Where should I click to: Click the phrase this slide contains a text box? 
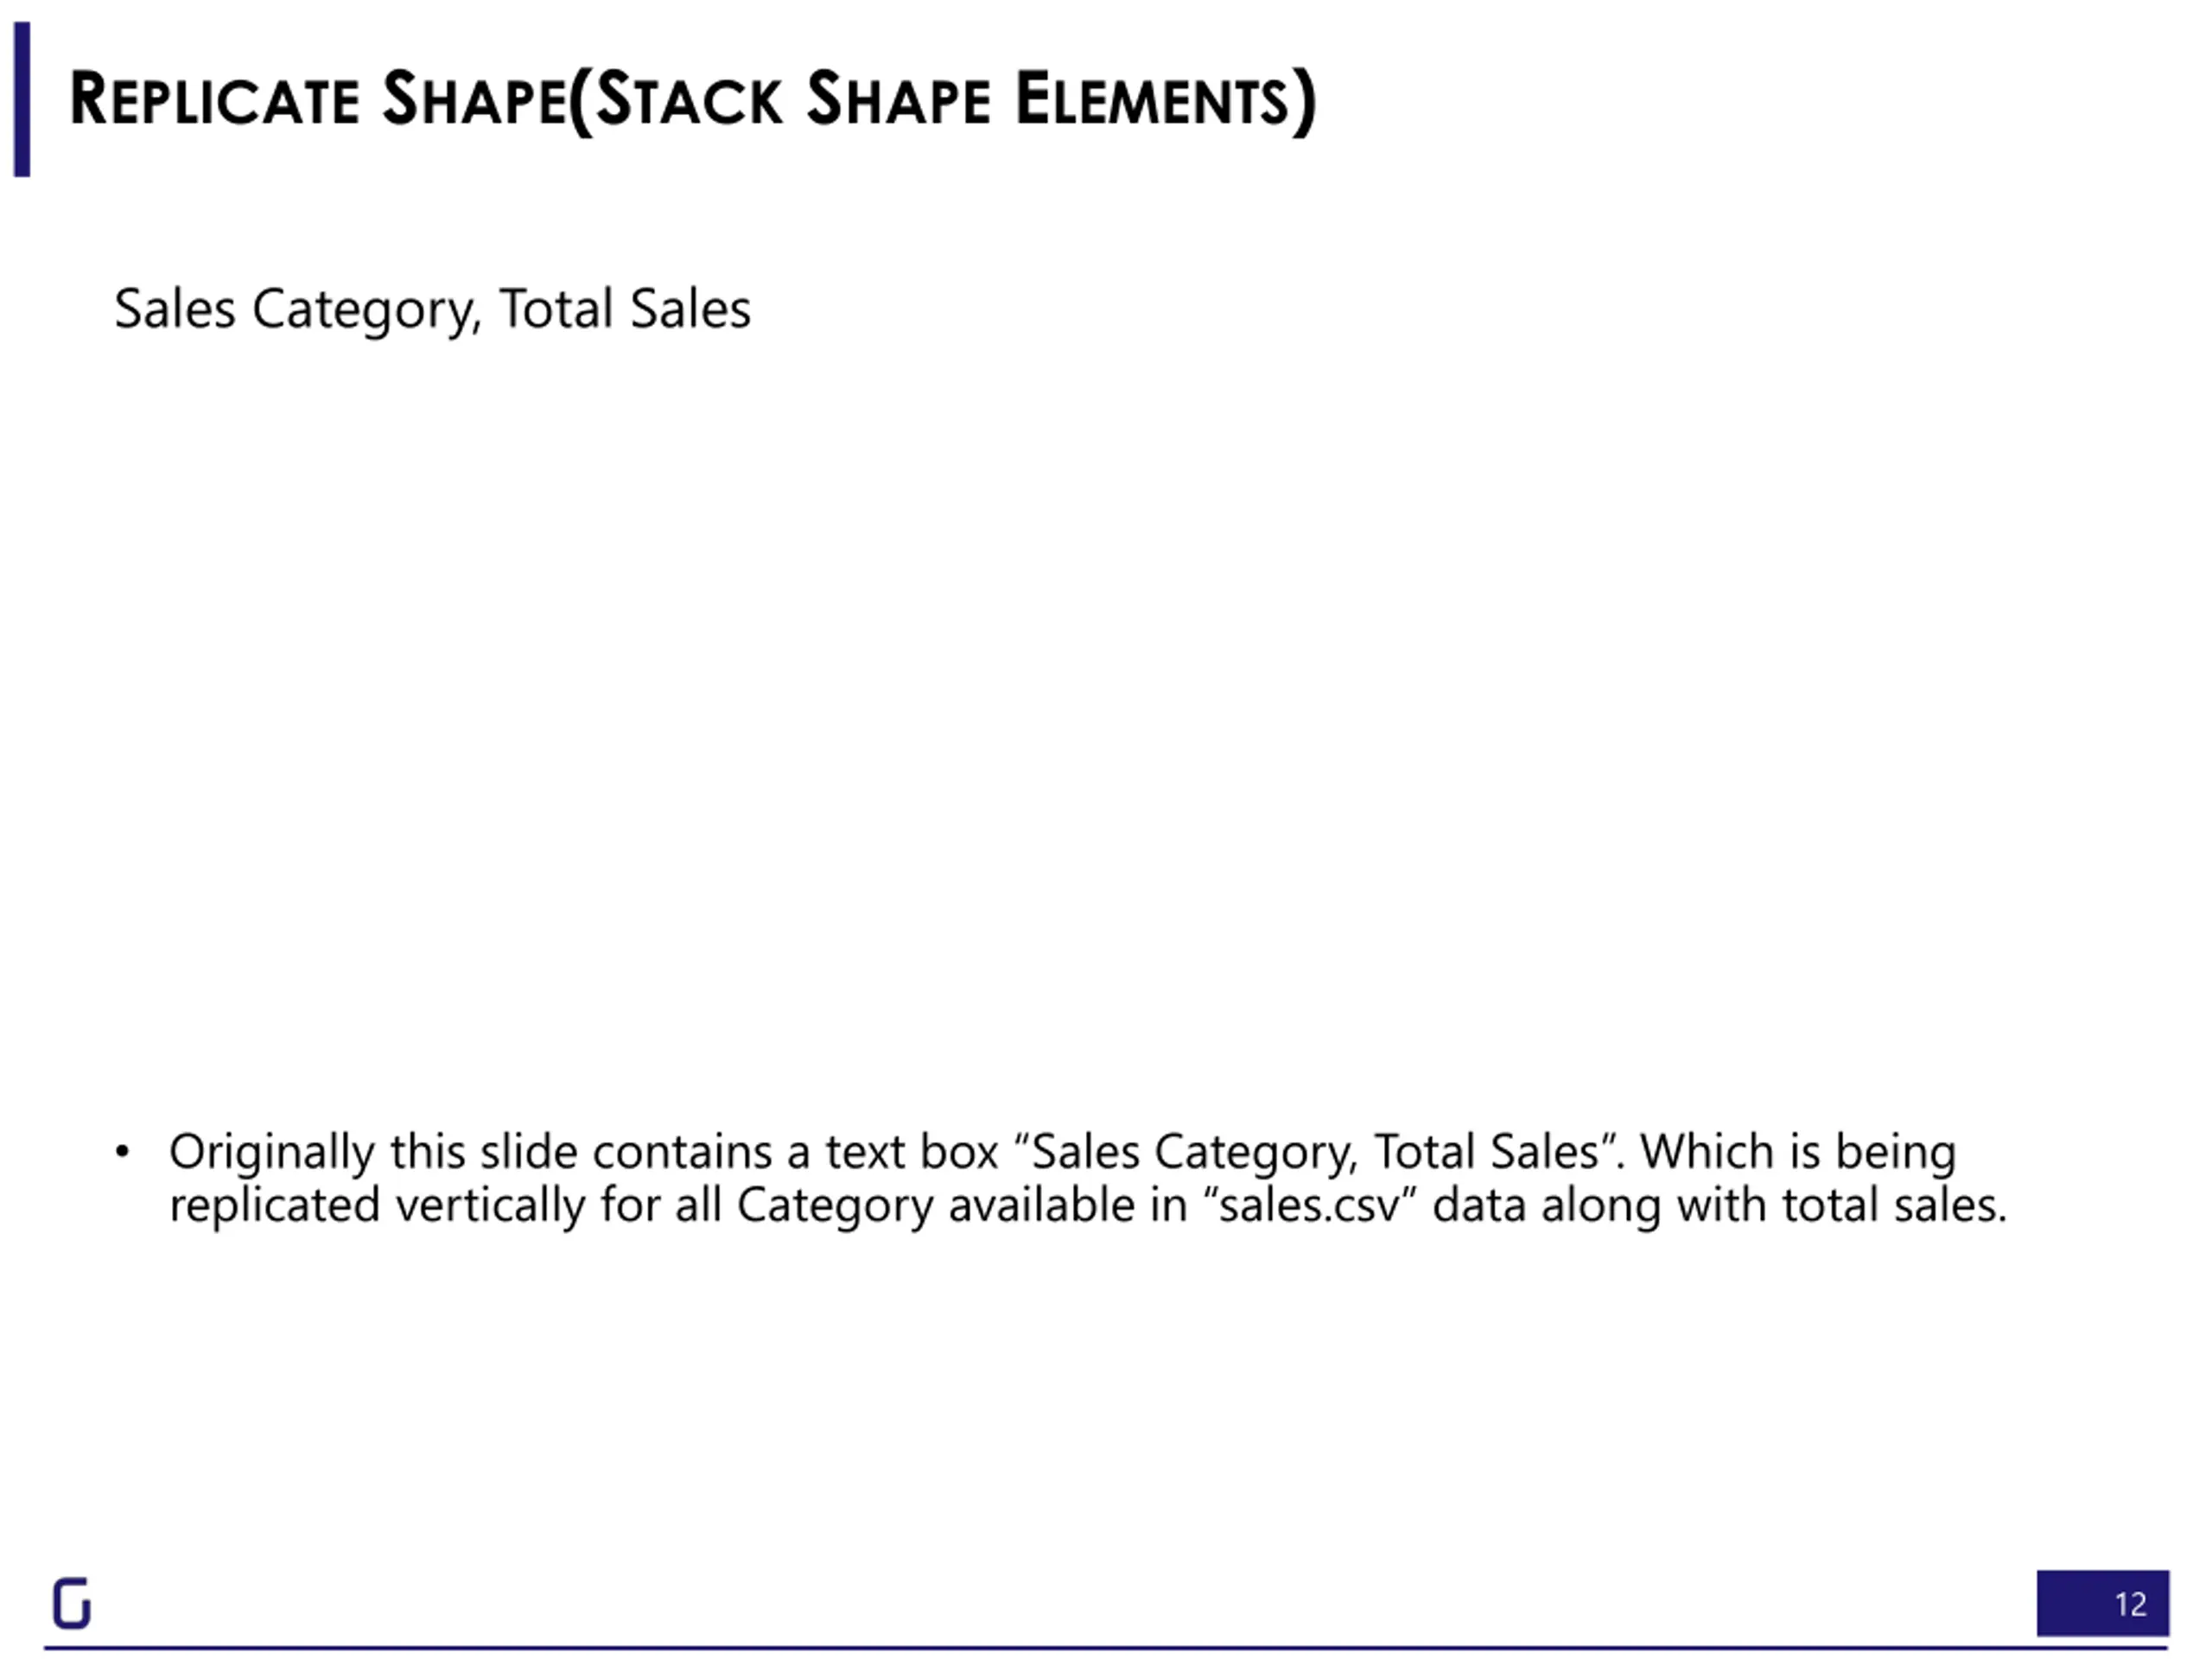[x=694, y=1152]
